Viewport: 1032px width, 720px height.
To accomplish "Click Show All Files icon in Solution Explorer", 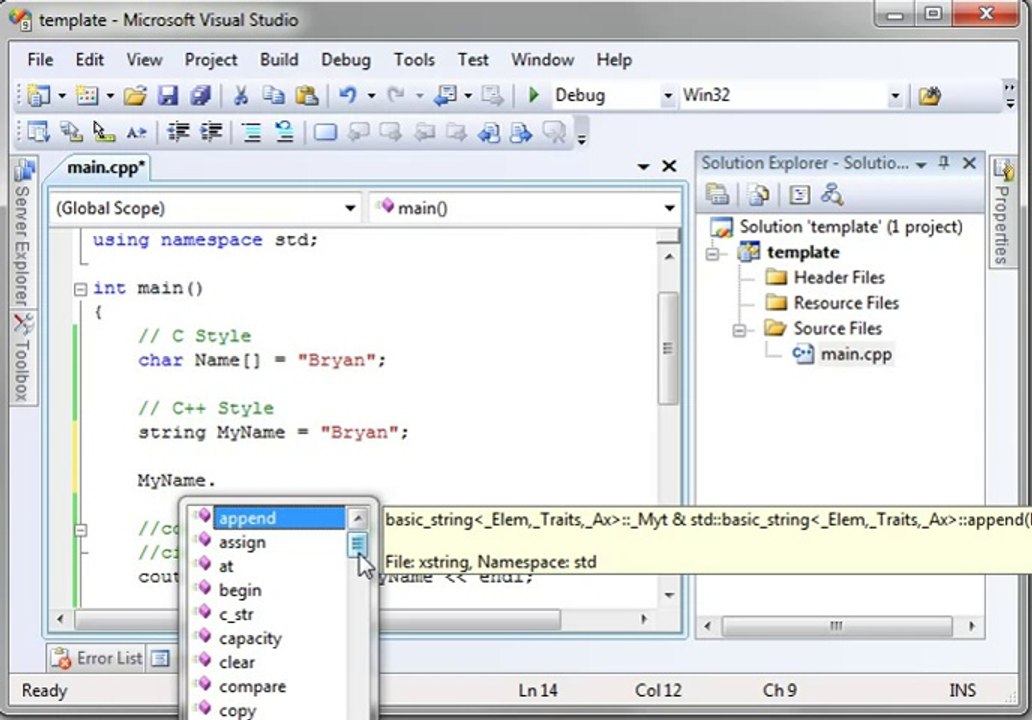I will [x=758, y=195].
